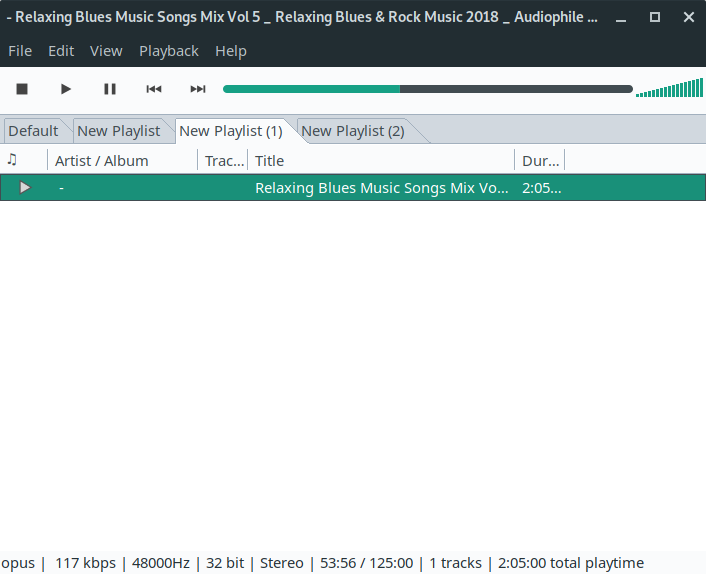Open the File menu
The width and height of the screenshot is (706, 574).
[20, 51]
